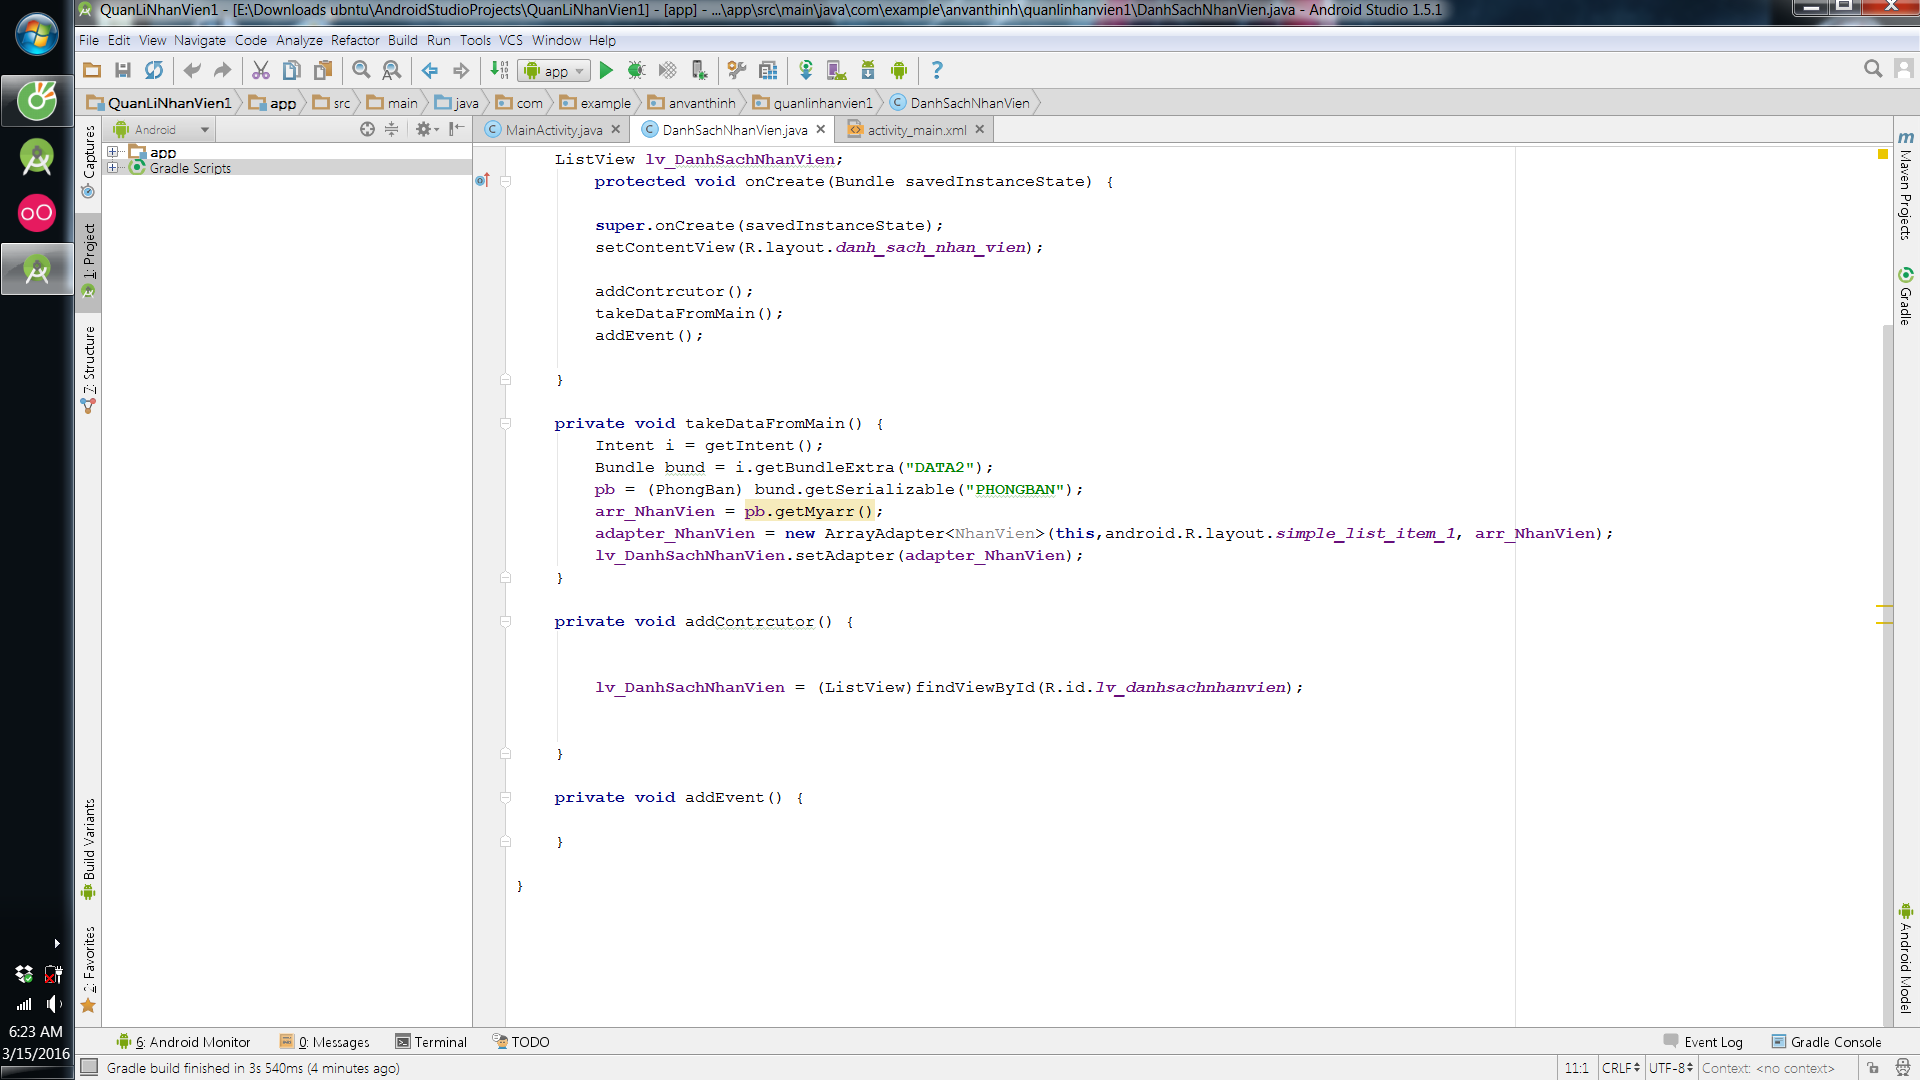
Task: Open Android Device Monitor icon
Action: pos(899,70)
